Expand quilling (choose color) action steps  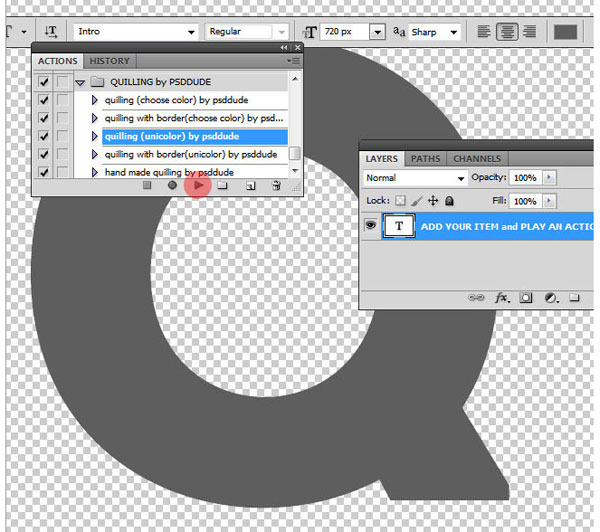95,100
